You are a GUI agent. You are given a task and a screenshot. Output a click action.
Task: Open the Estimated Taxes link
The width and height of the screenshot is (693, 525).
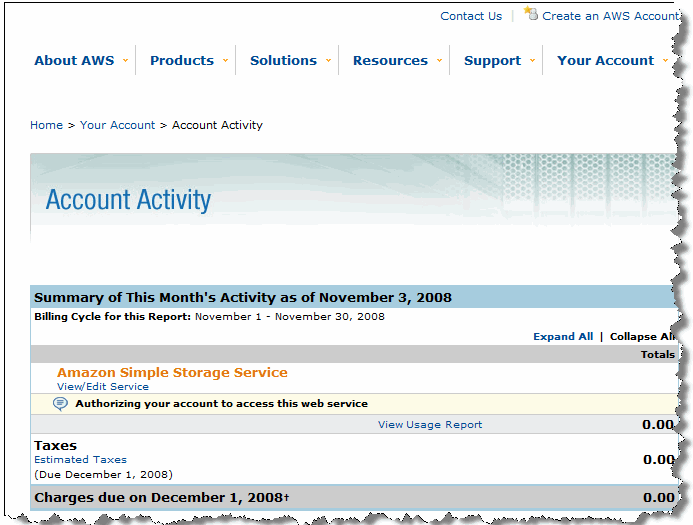pos(80,460)
